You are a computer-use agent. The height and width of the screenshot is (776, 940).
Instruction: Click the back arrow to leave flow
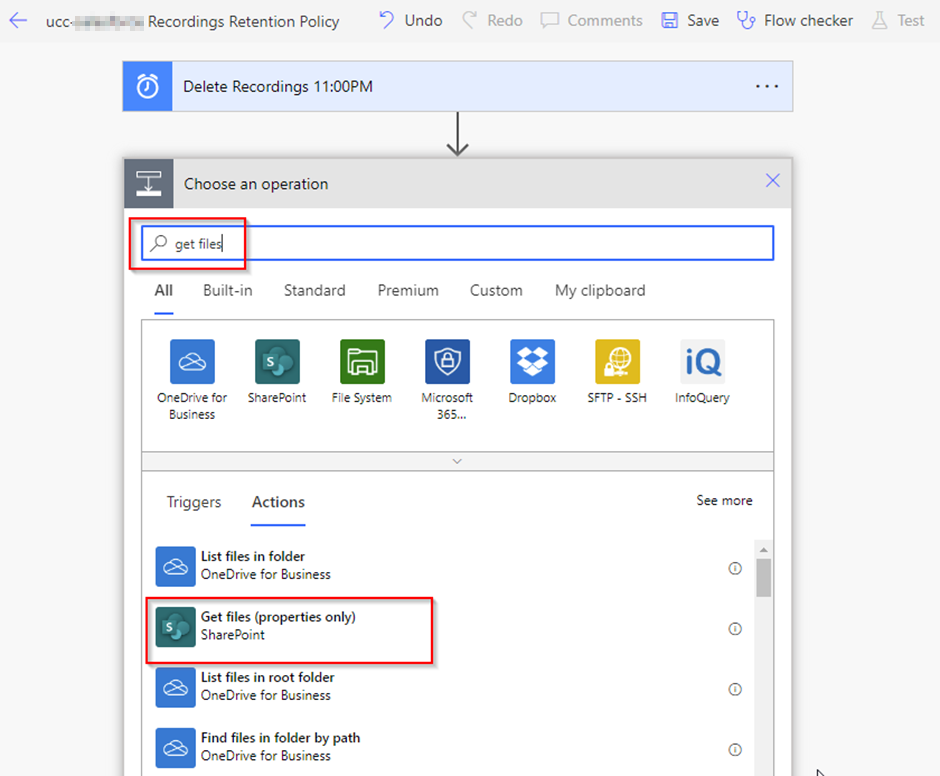click(x=18, y=20)
